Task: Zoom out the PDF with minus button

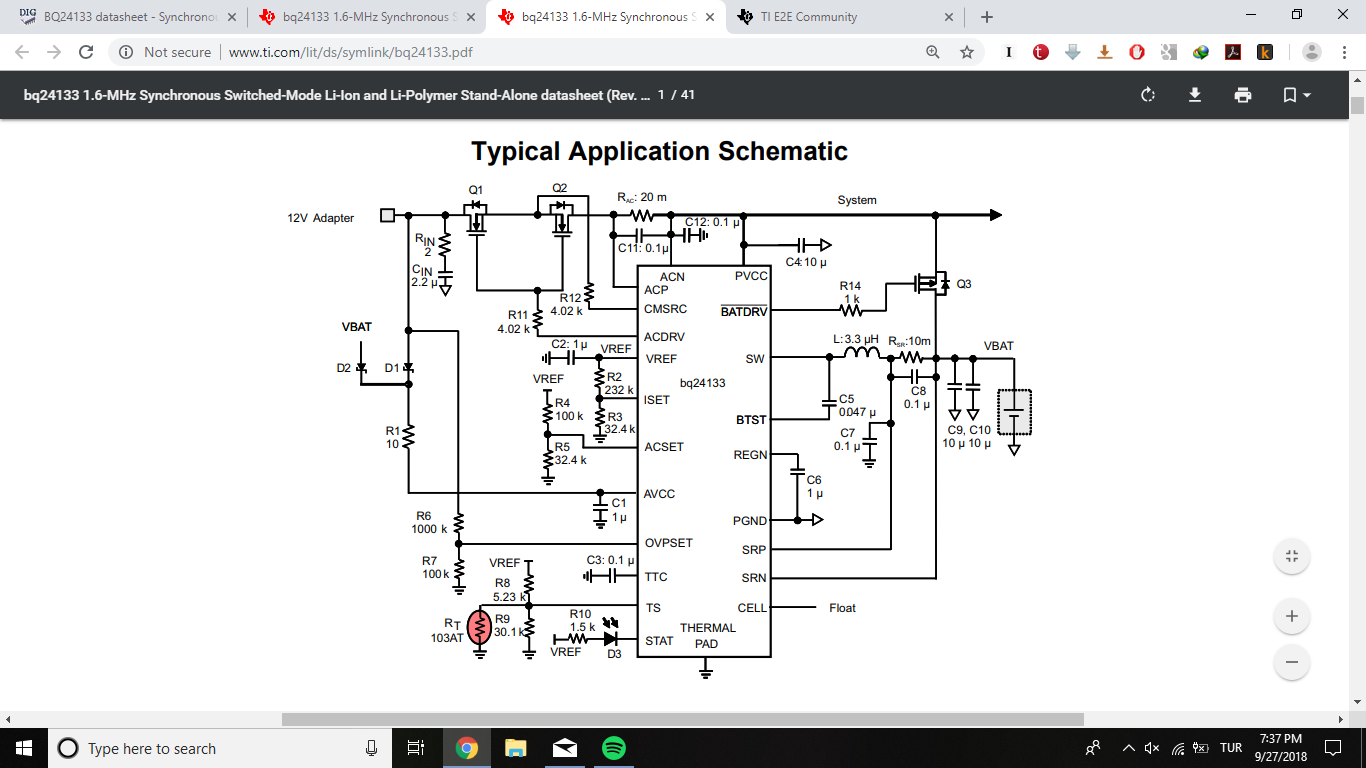Action: pos(1292,662)
